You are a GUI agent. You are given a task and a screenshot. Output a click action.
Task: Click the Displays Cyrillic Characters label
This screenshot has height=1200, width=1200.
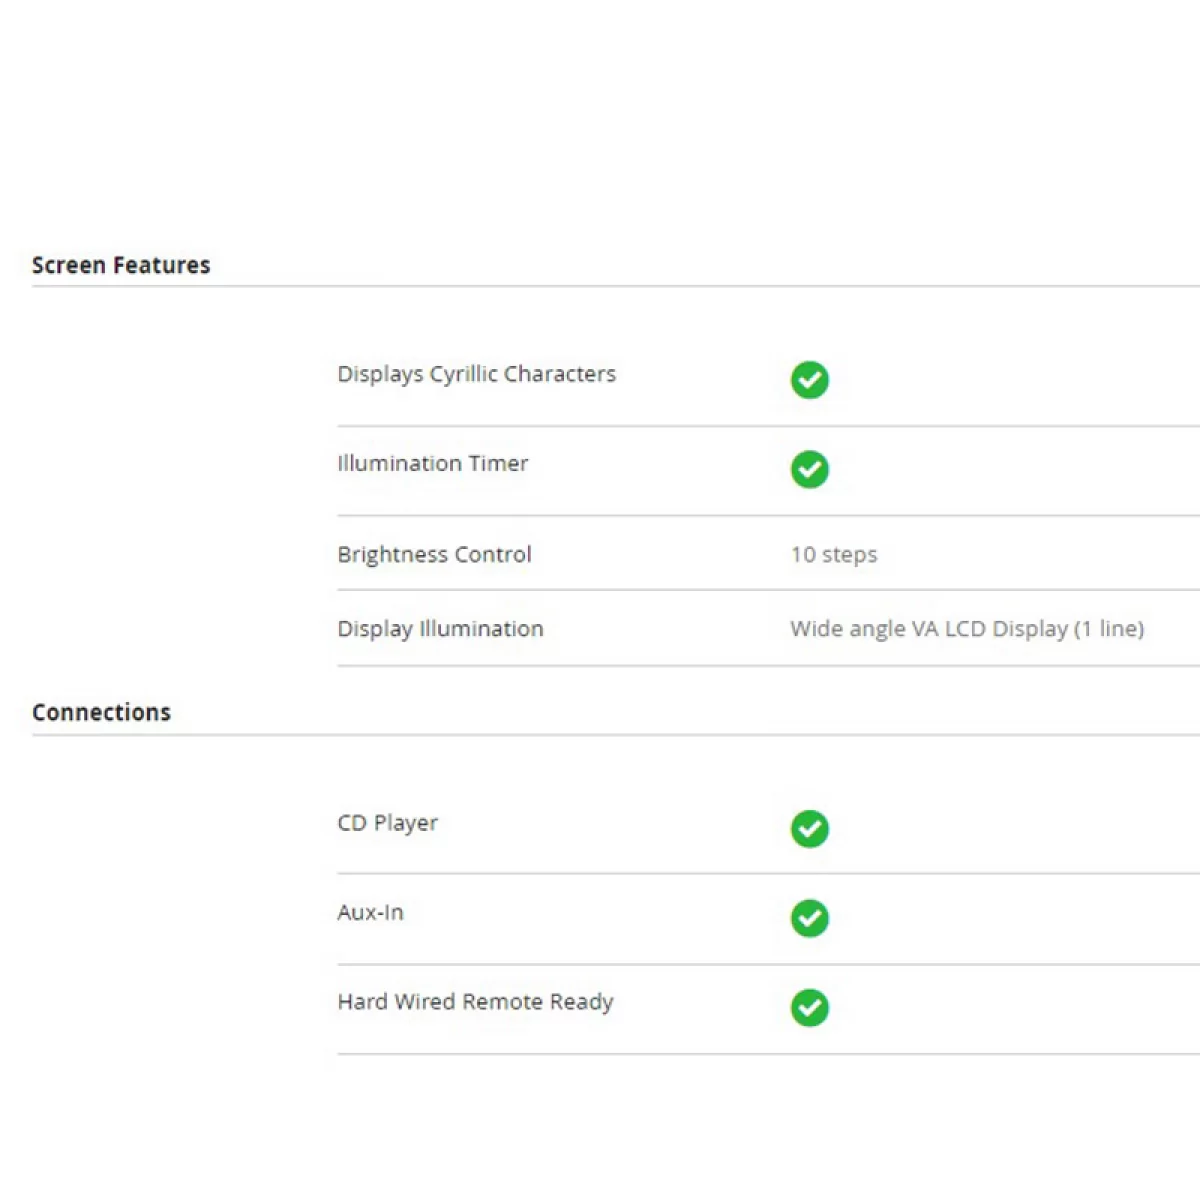[x=477, y=375]
